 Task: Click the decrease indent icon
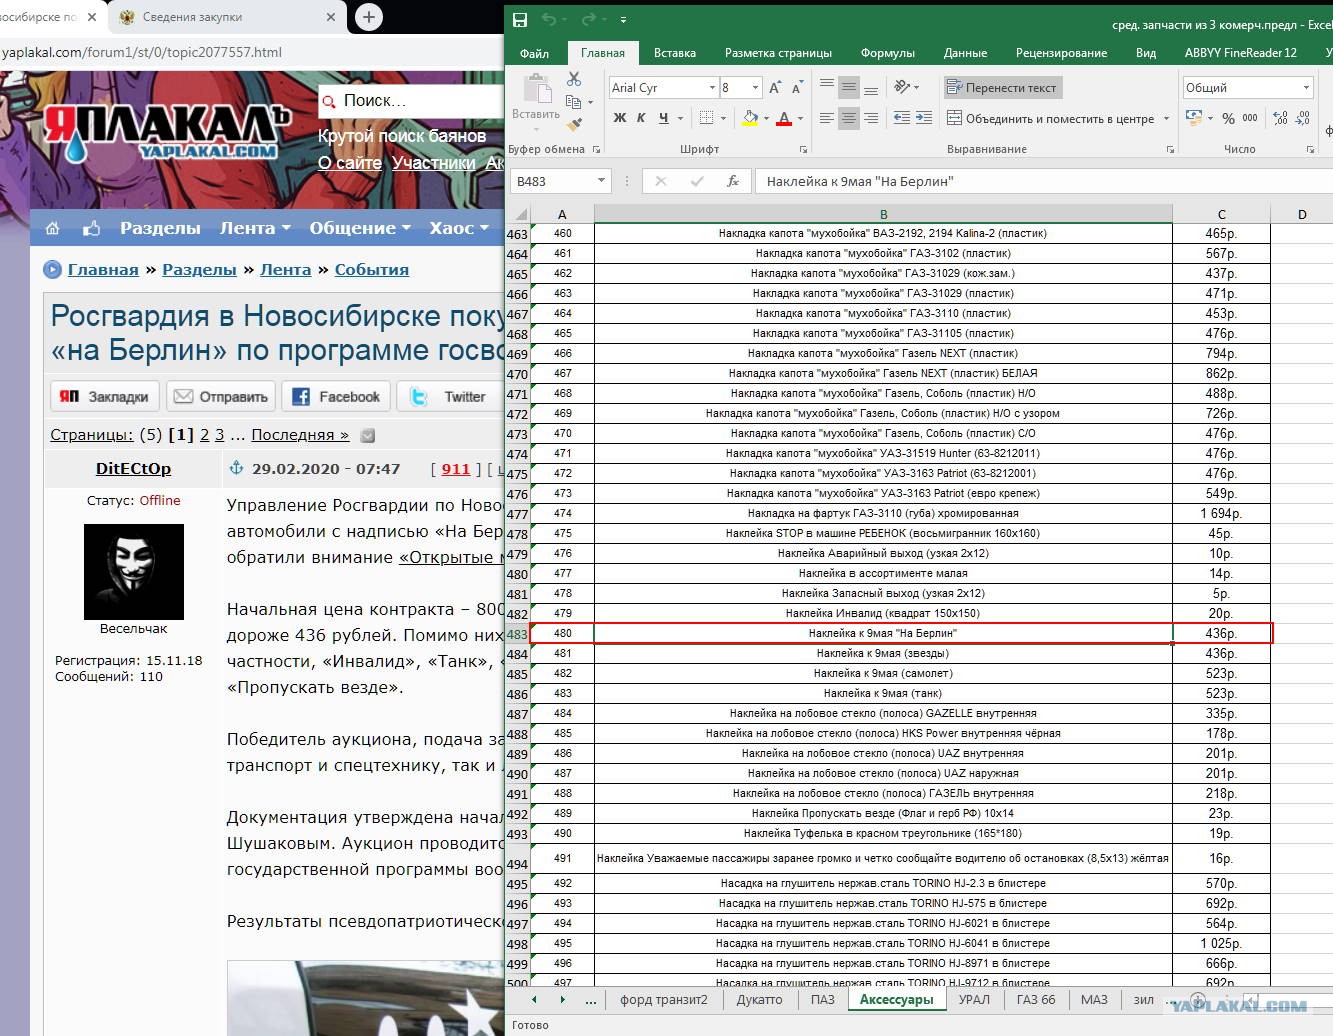tap(902, 118)
